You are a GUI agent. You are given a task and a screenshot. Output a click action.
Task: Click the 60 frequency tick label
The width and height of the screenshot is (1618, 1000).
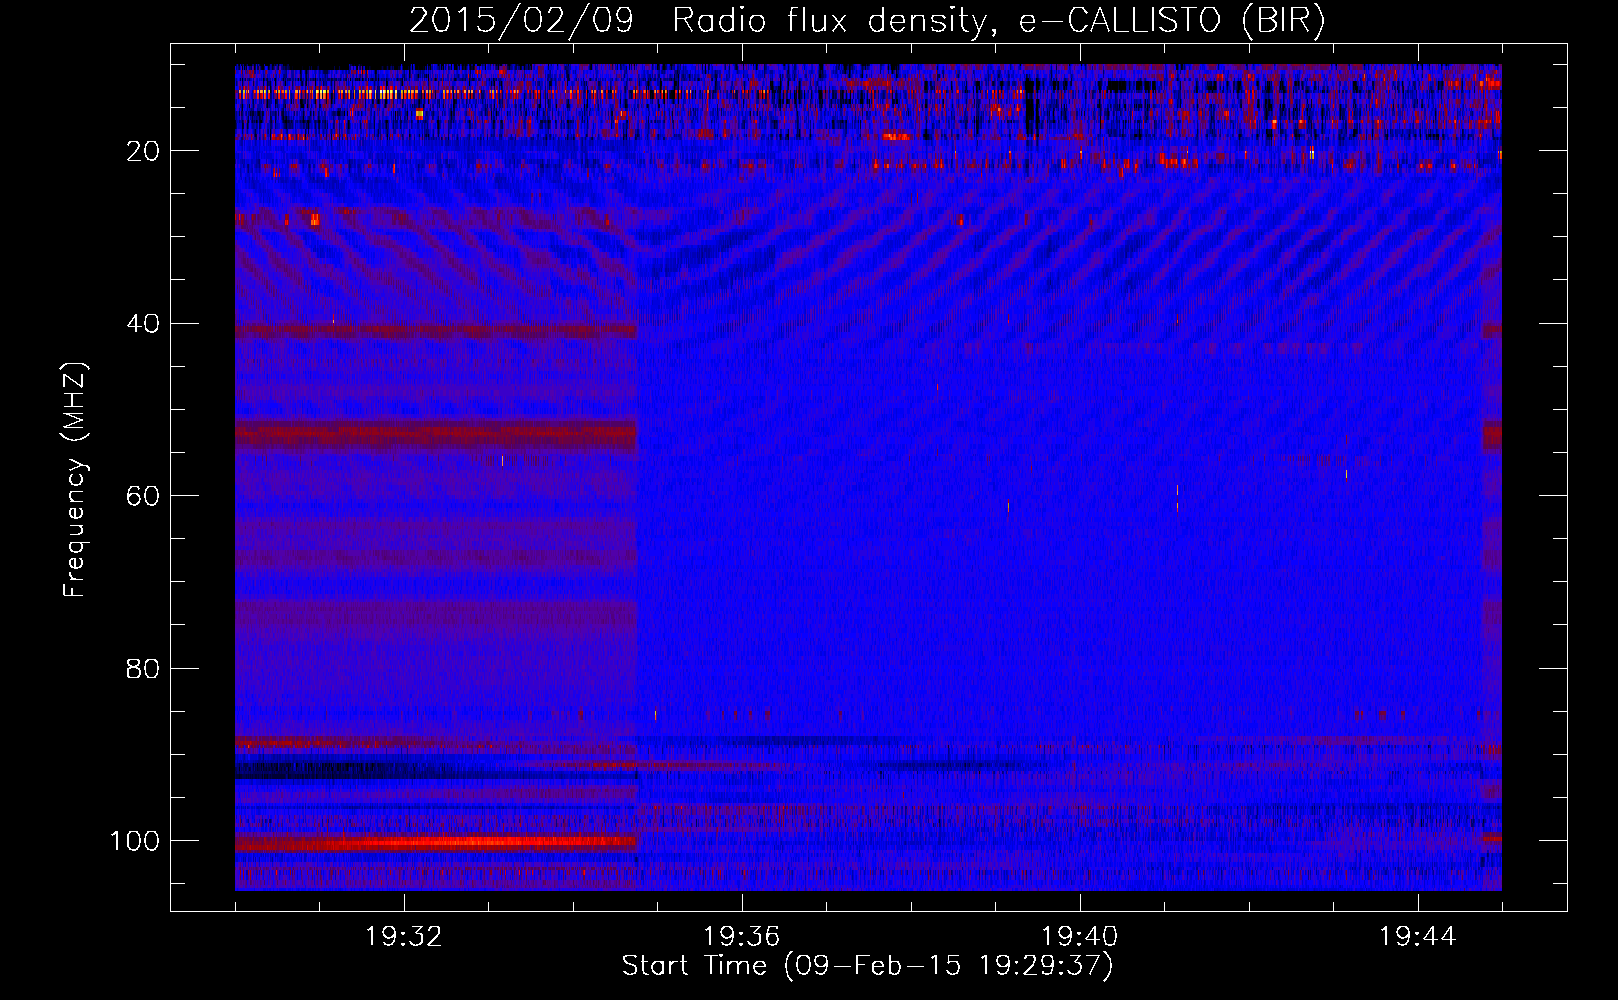point(144,496)
